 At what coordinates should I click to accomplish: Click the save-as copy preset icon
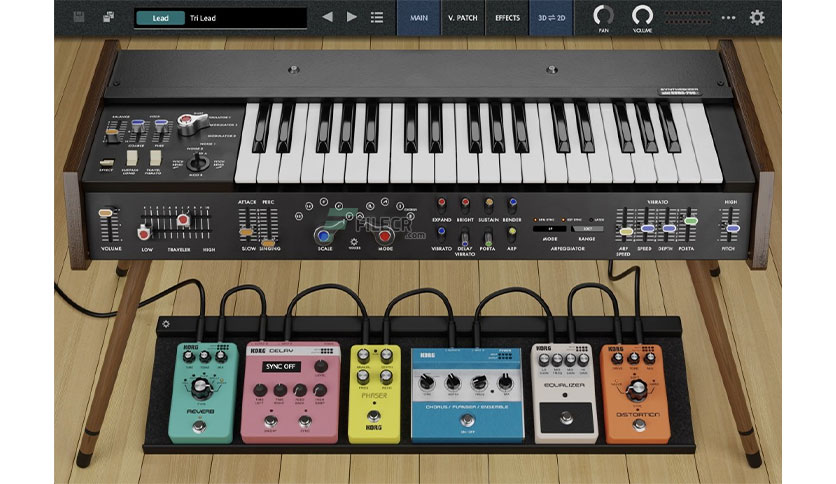108,18
